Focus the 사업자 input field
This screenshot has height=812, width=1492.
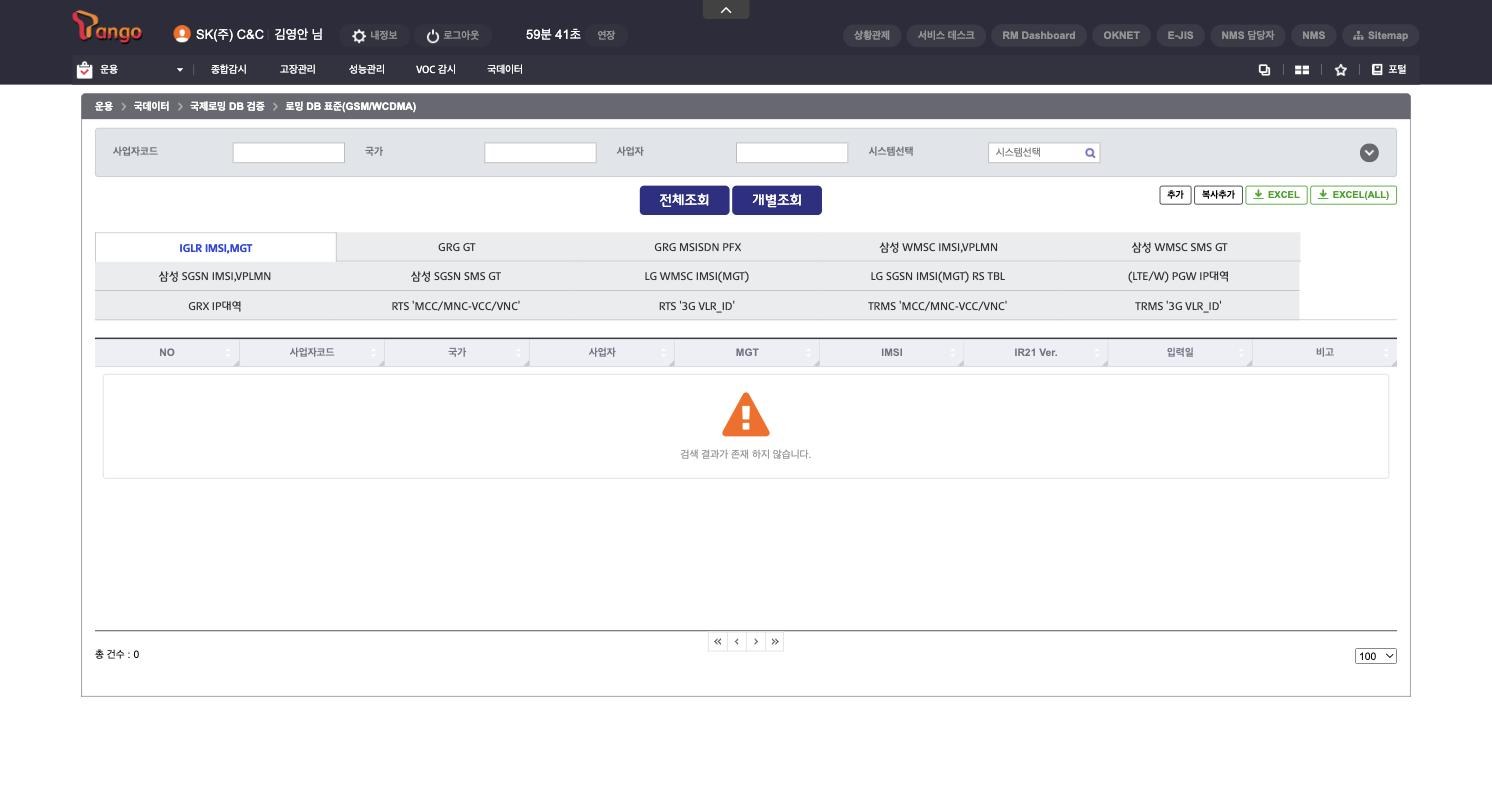pos(792,152)
